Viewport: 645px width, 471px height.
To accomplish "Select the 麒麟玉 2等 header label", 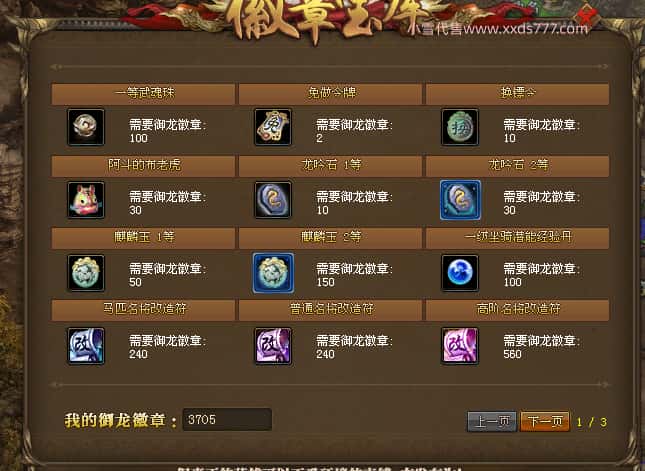I will [x=331, y=237].
